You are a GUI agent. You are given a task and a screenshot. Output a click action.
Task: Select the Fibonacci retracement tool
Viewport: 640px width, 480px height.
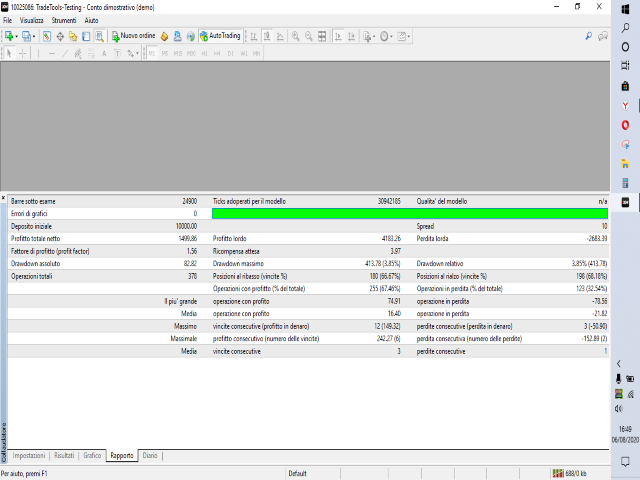[x=91, y=53]
